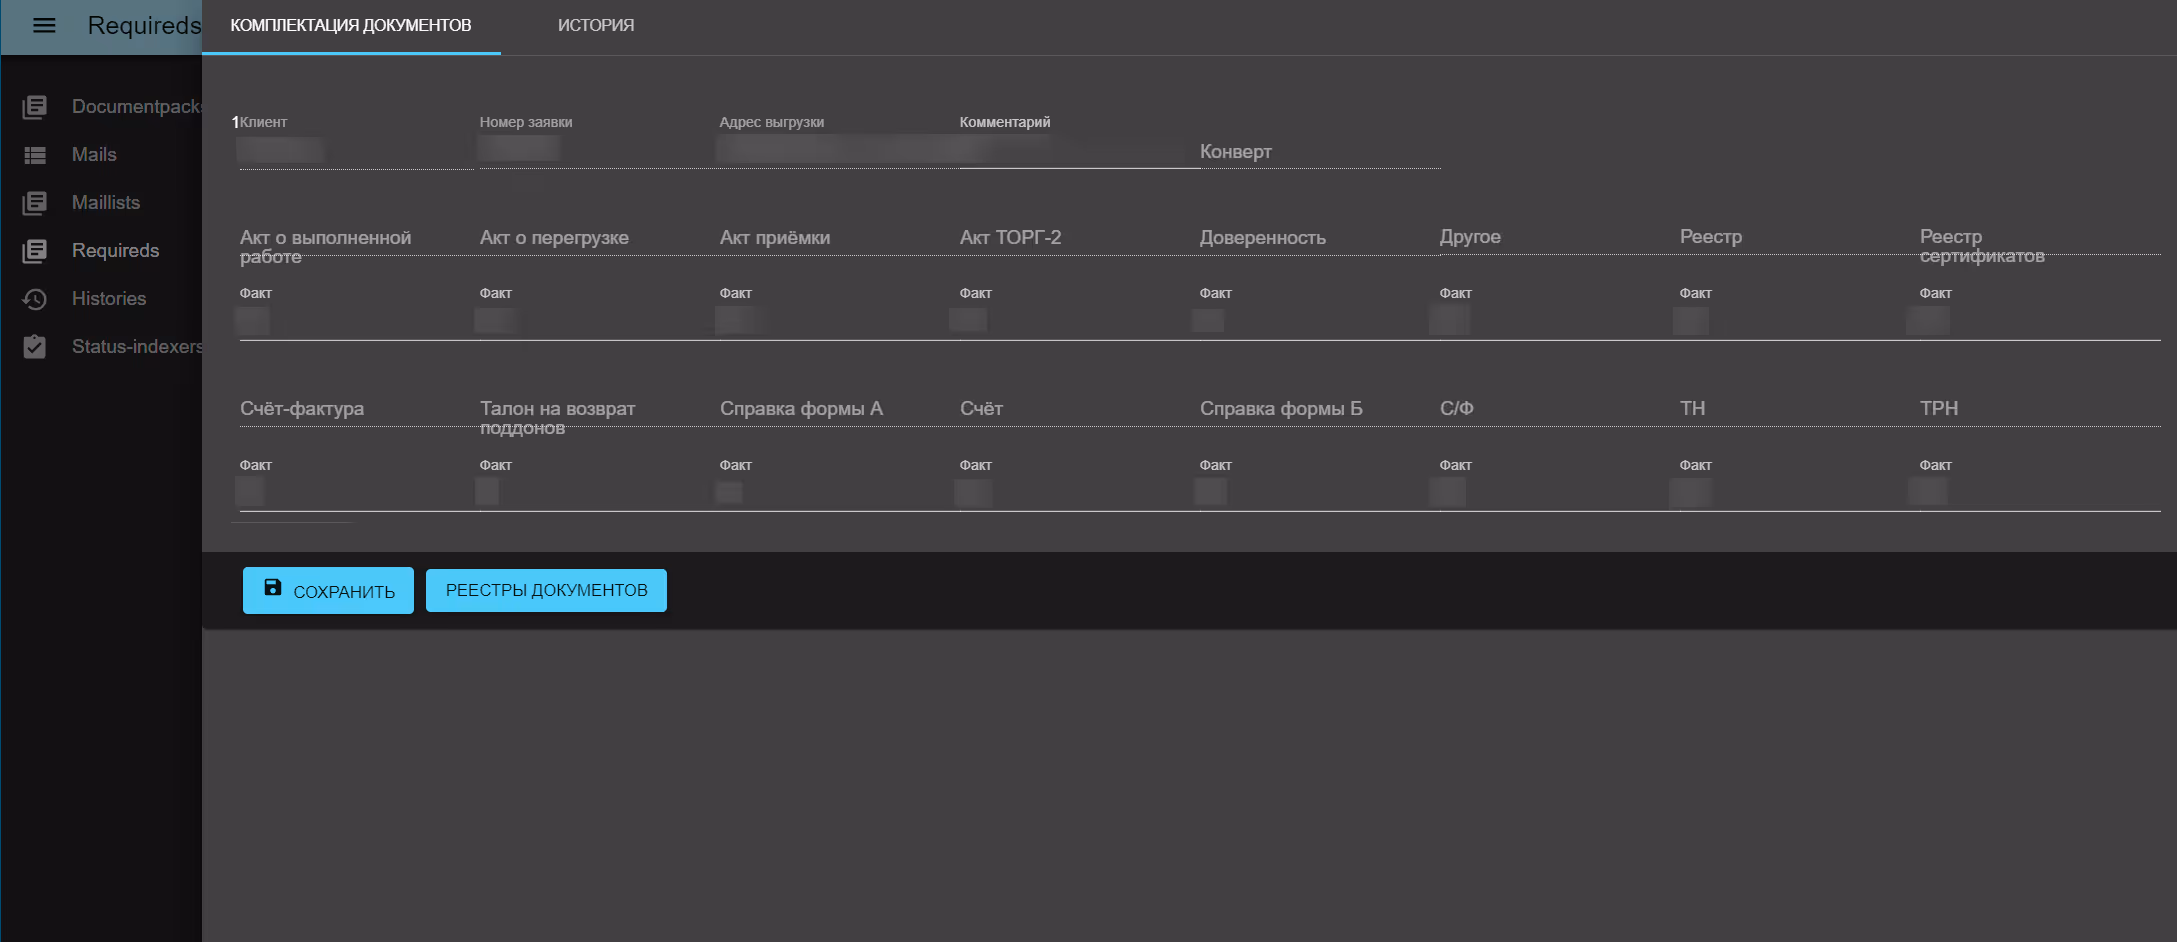The image size is (2177, 942).
Task: Click the Талон на возврат поддонов label
Action: [558, 418]
